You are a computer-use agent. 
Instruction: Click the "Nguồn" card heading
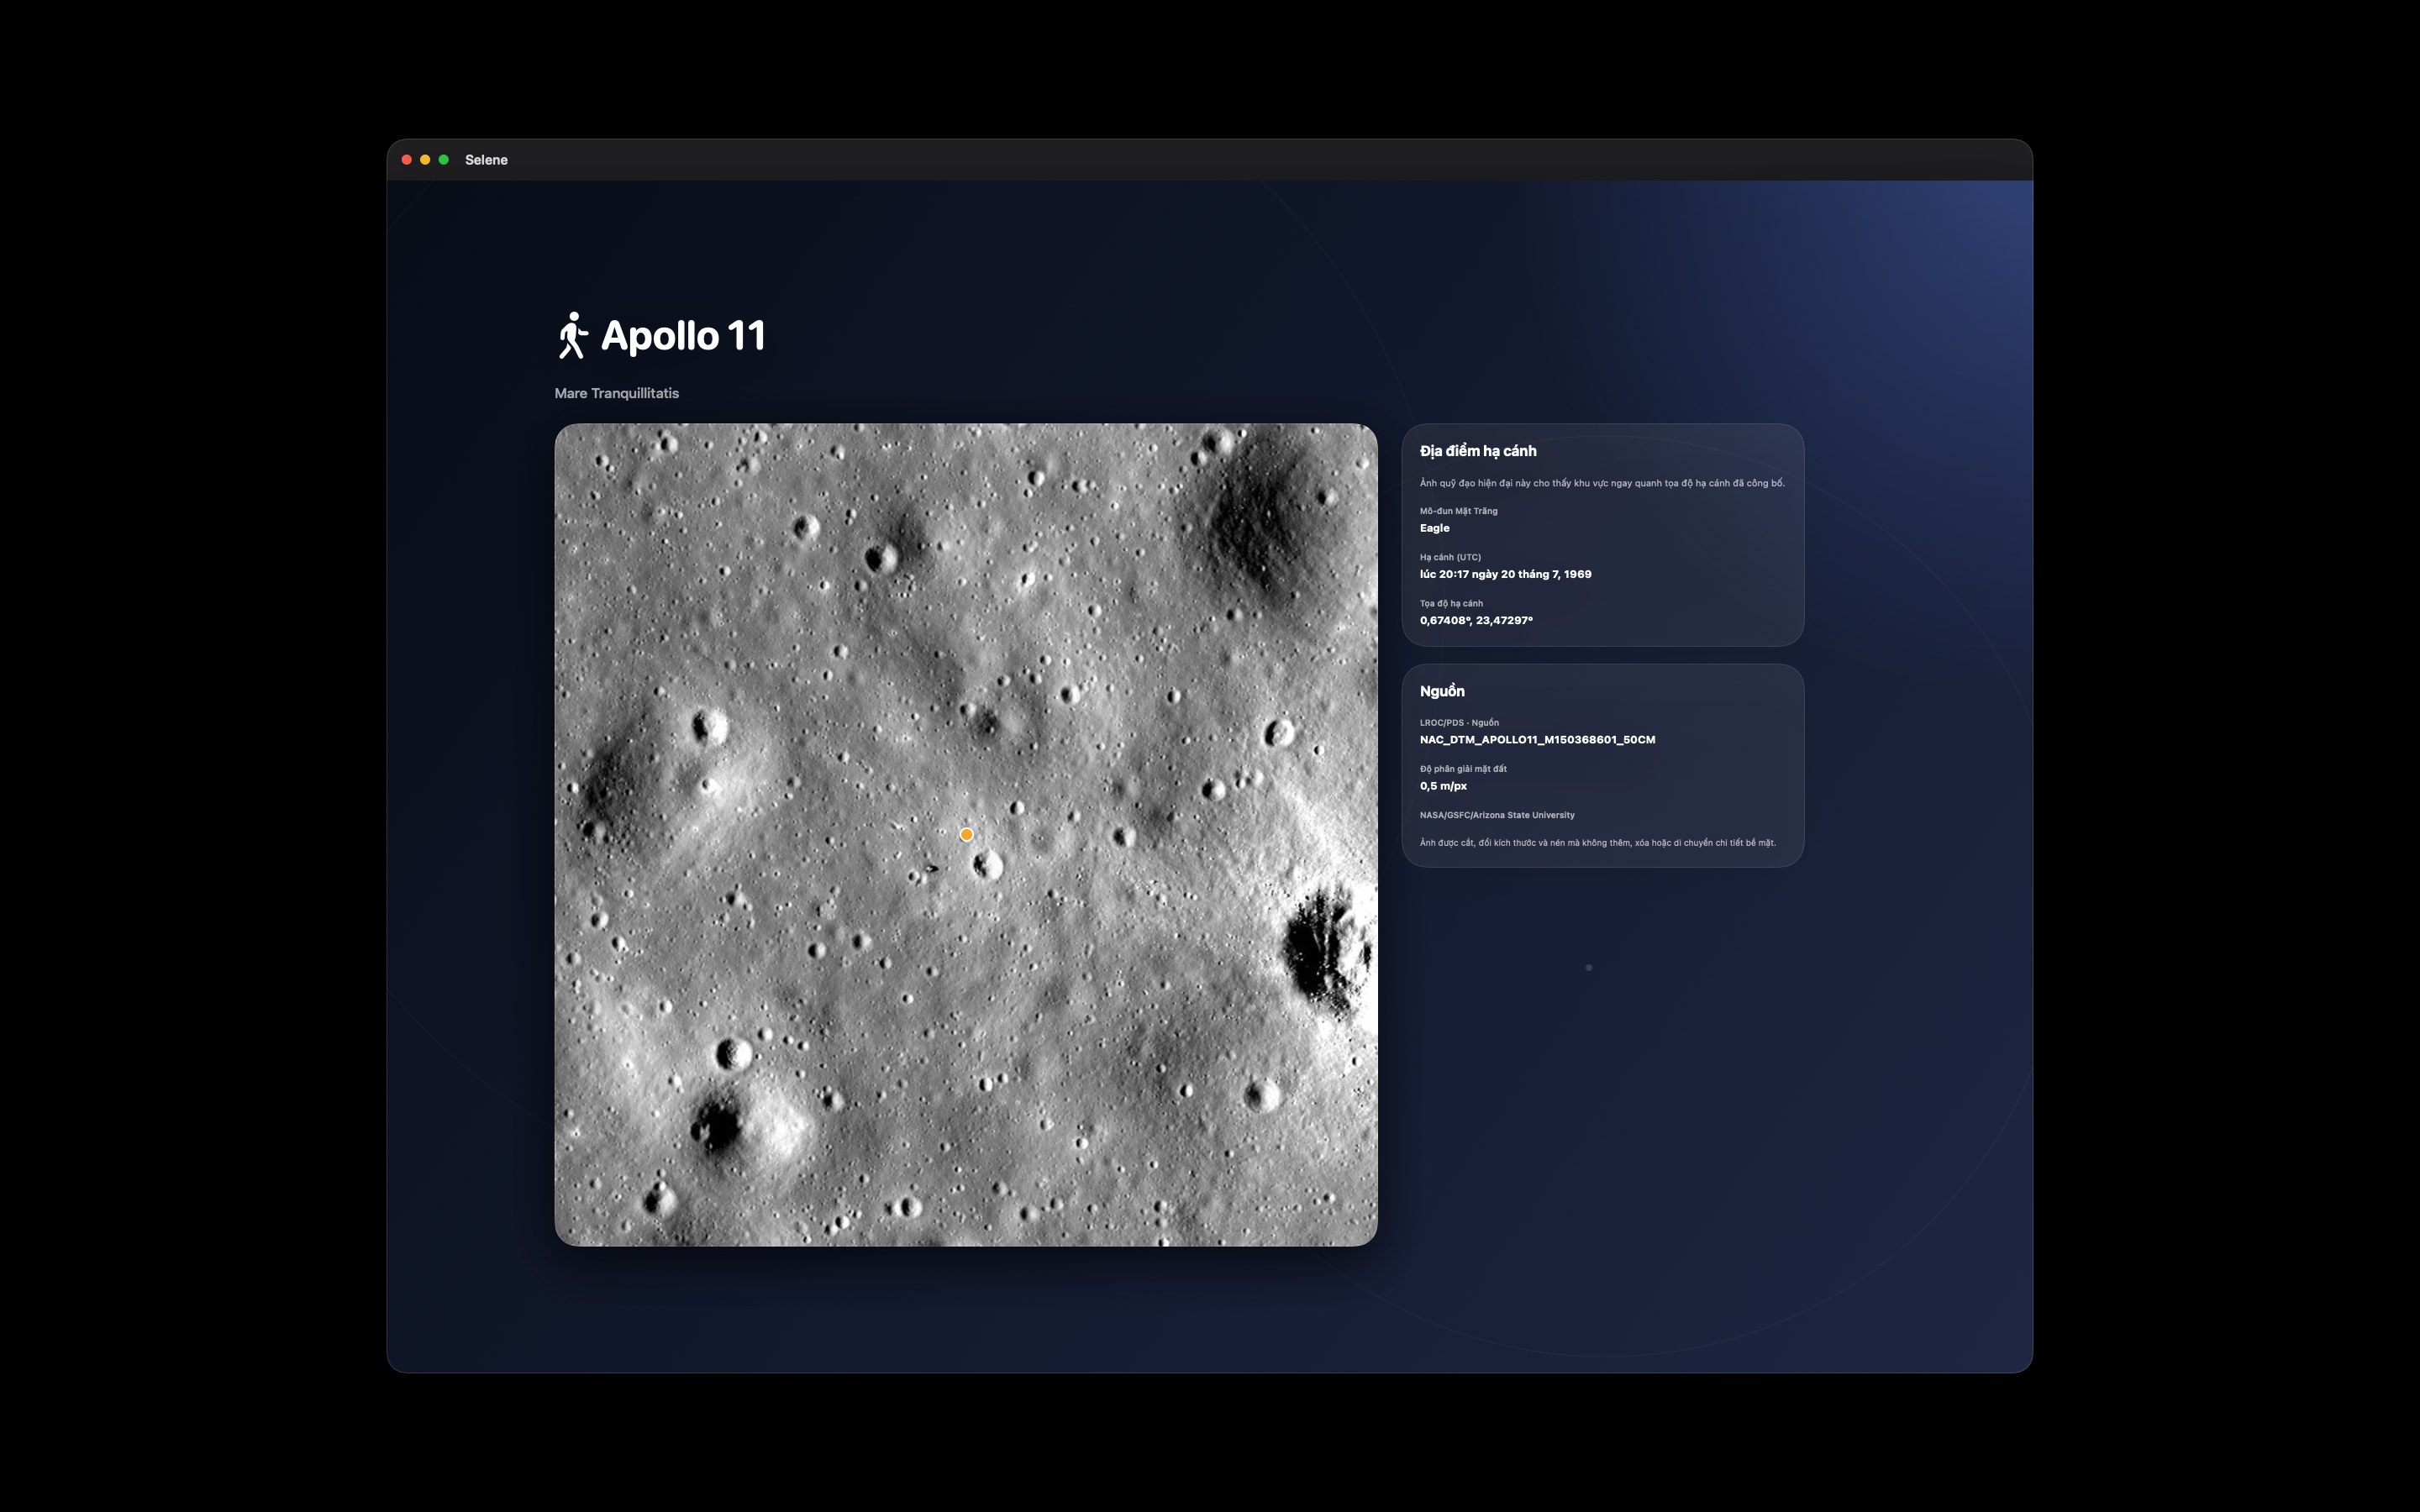point(1442,691)
